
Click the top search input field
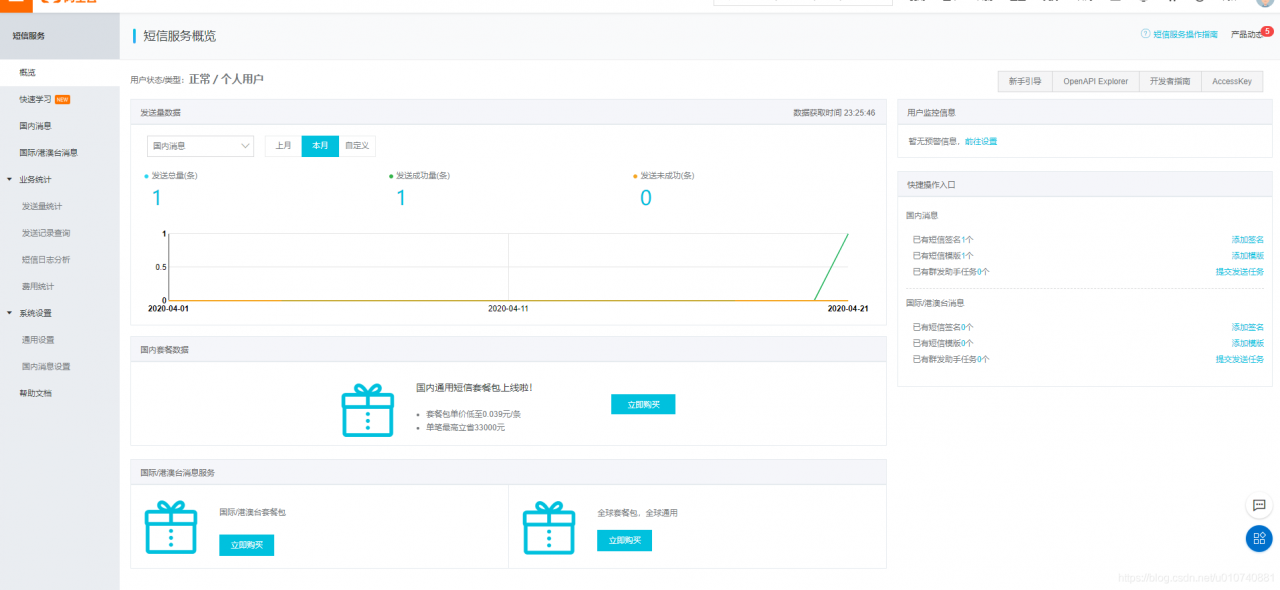[x=800, y=3]
